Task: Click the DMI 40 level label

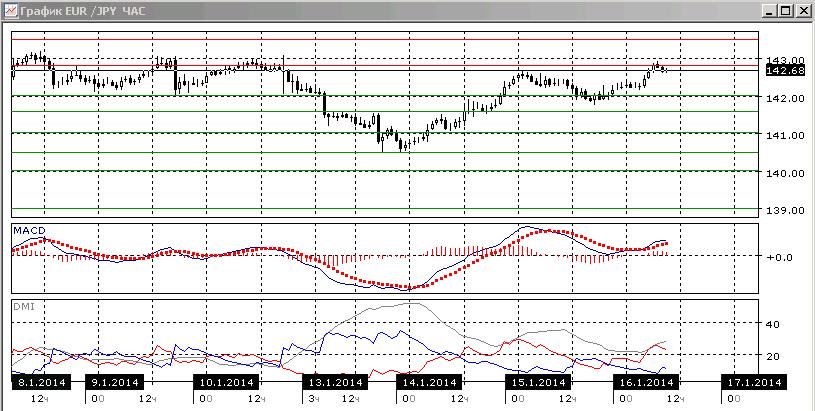Action: 773,324
